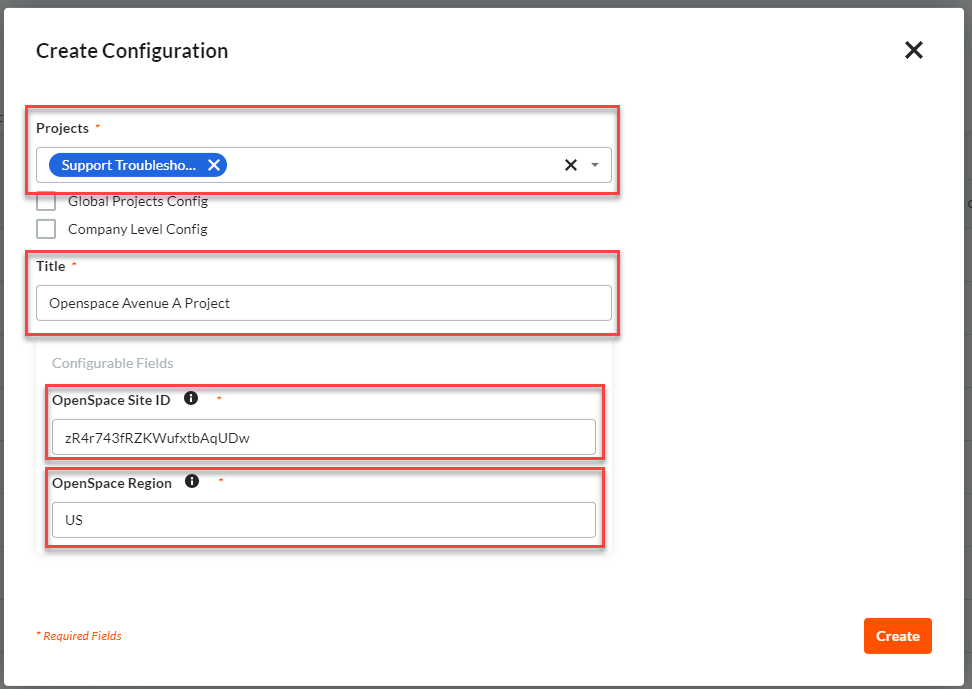Select the Title field containing Openspace Avenue A Project
The width and height of the screenshot is (972, 689).
click(x=324, y=302)
